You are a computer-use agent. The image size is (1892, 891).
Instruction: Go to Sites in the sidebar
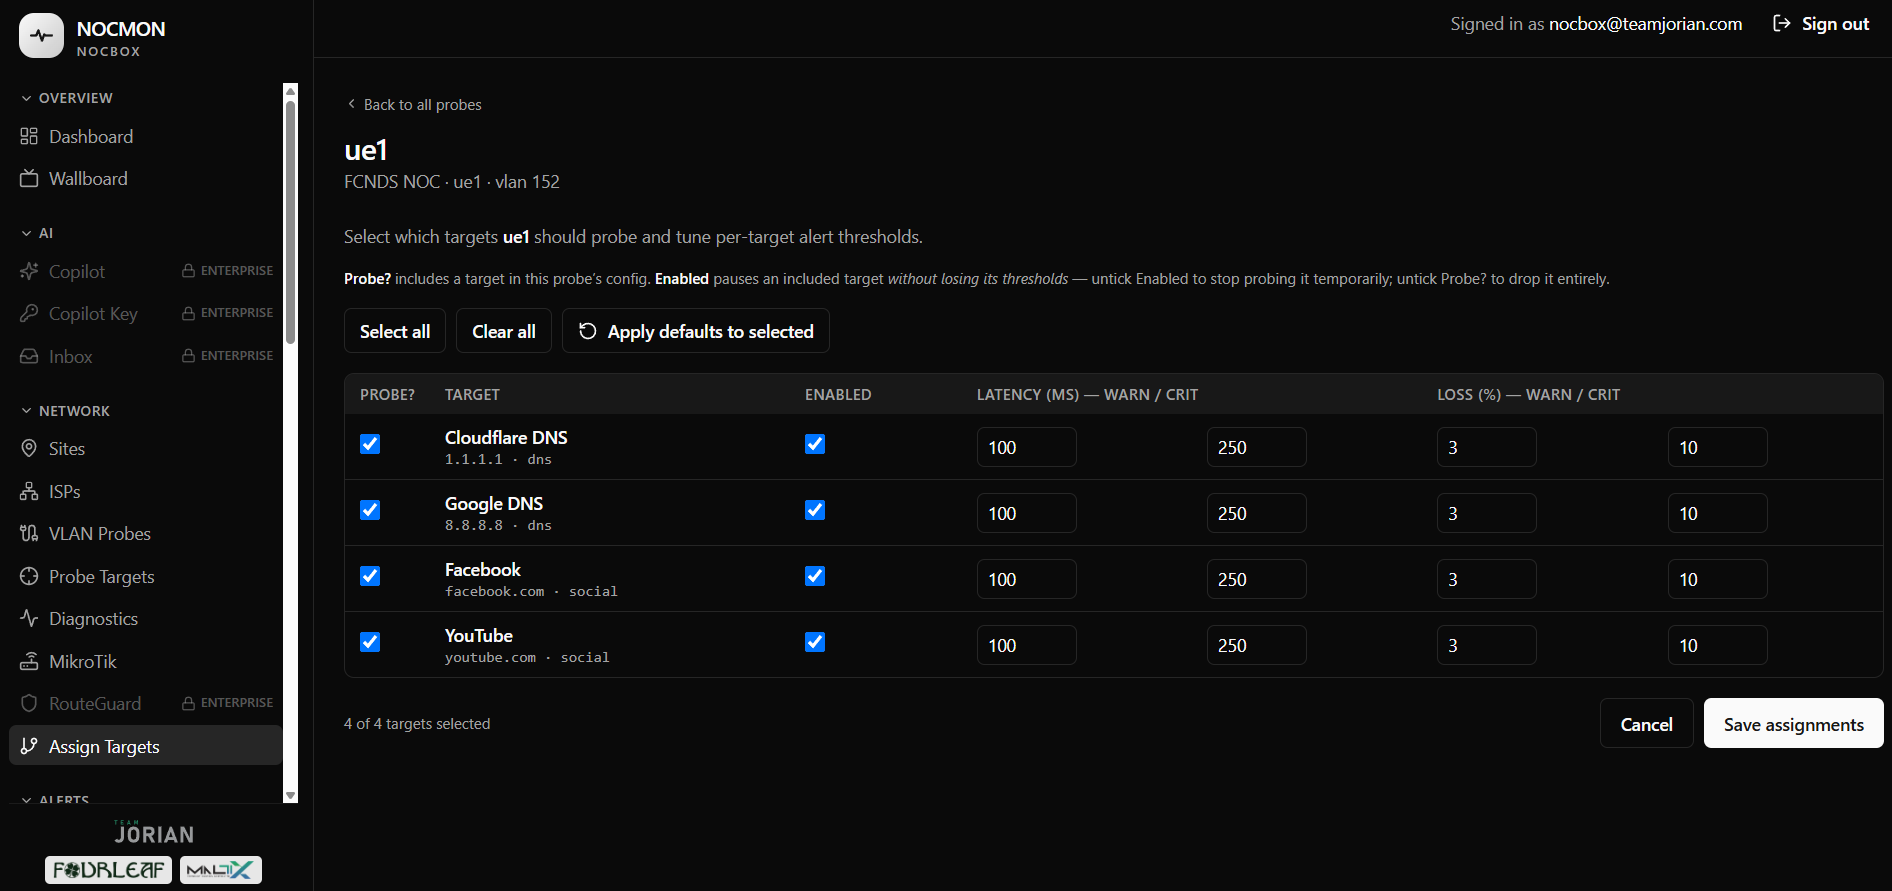coord(146,448)
